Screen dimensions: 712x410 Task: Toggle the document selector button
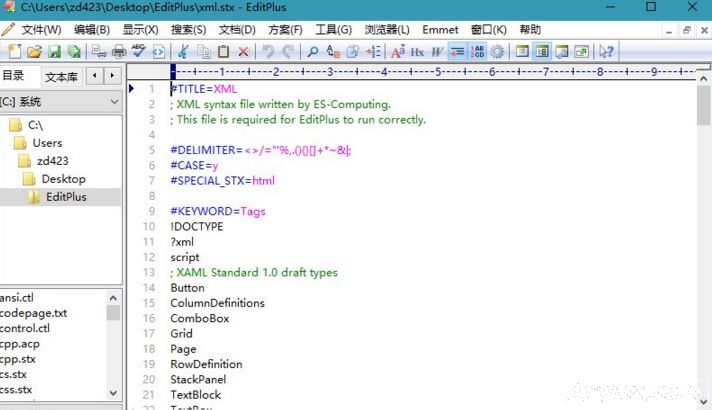(x=582, y=51)
